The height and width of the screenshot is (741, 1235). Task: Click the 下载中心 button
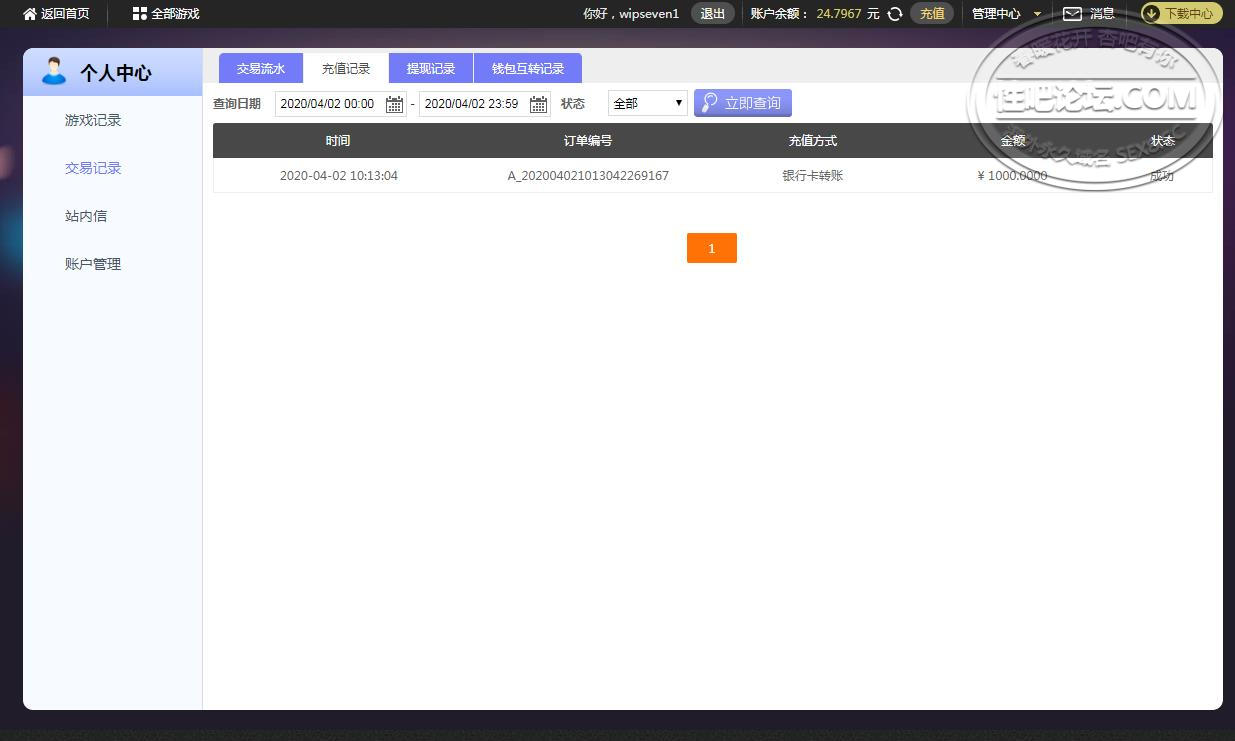click(1182, 14)
